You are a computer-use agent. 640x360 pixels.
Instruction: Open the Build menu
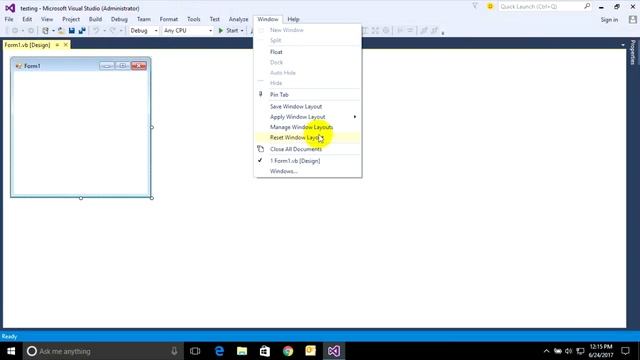coord(96,19)
